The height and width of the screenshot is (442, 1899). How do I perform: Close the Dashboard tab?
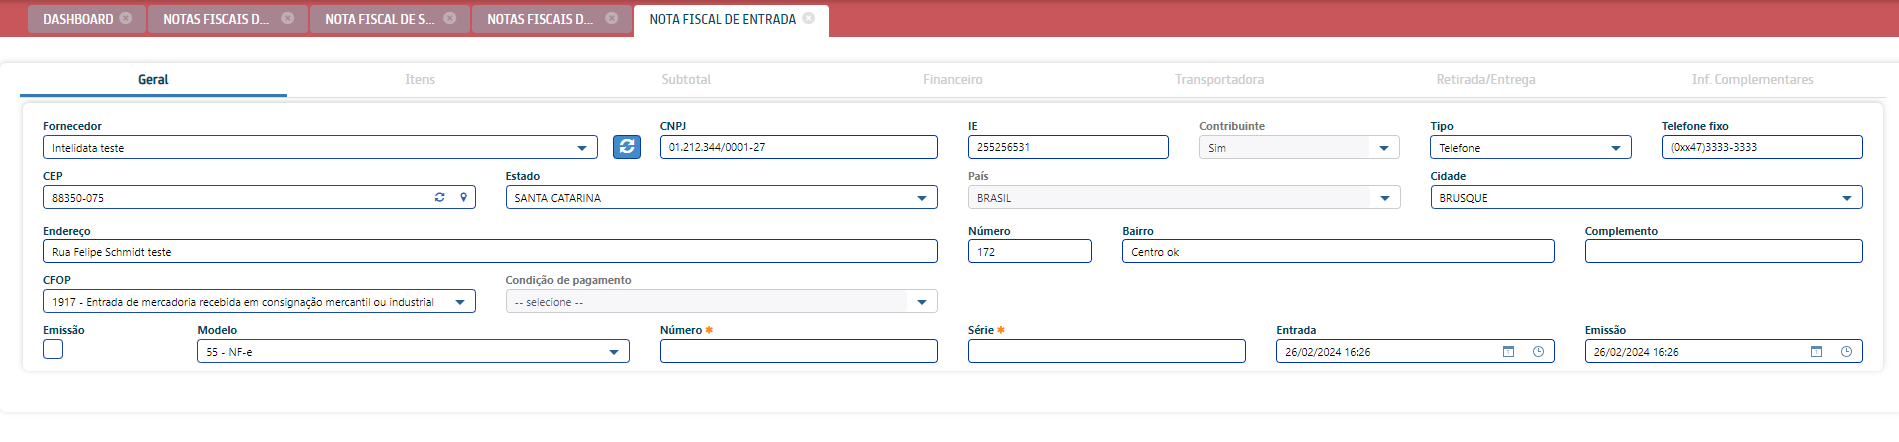(126, 18)
